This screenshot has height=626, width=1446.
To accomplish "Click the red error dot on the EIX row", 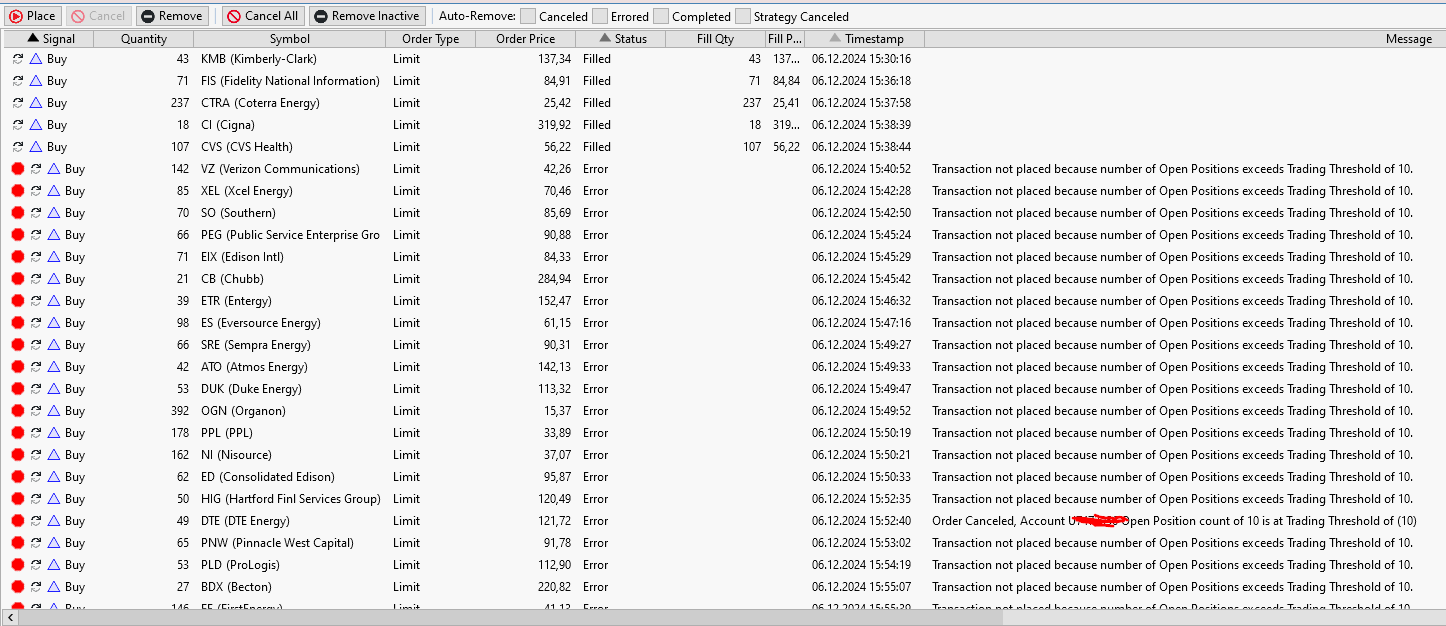I will 18,257.
